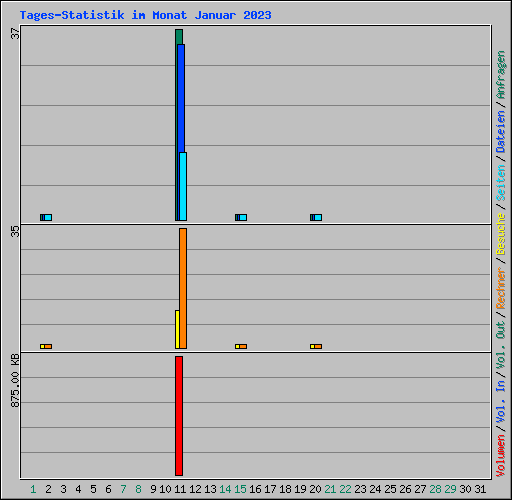Click the small cyan bar at day 15
This screenshot has width=512, height=500.
coord(243,217)
